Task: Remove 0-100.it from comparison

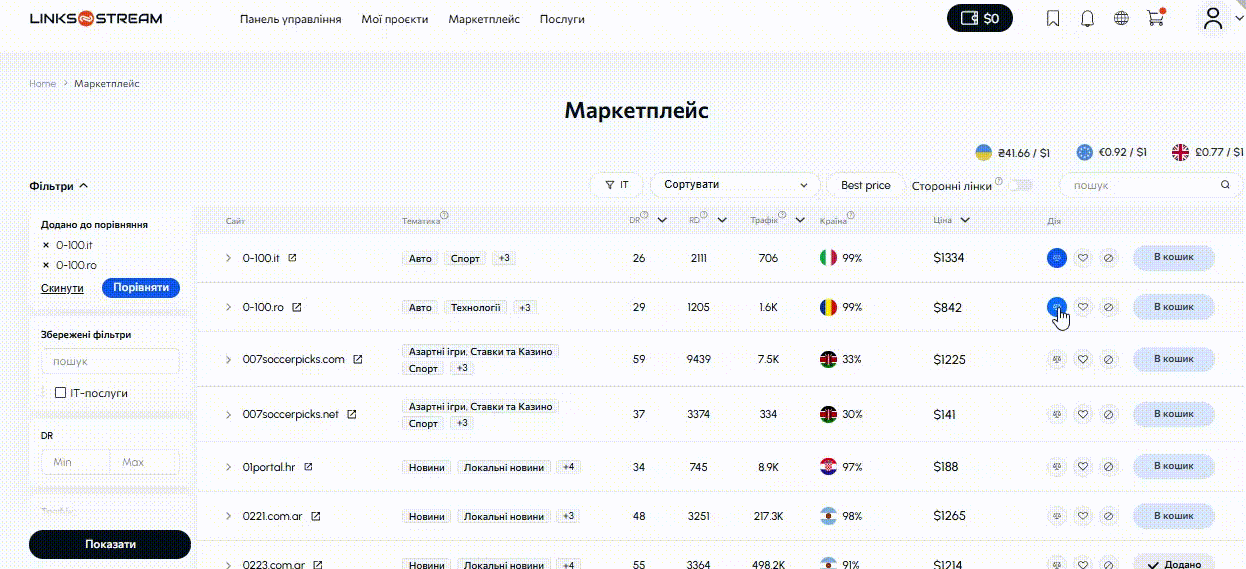Action: [x=46, y=245]
